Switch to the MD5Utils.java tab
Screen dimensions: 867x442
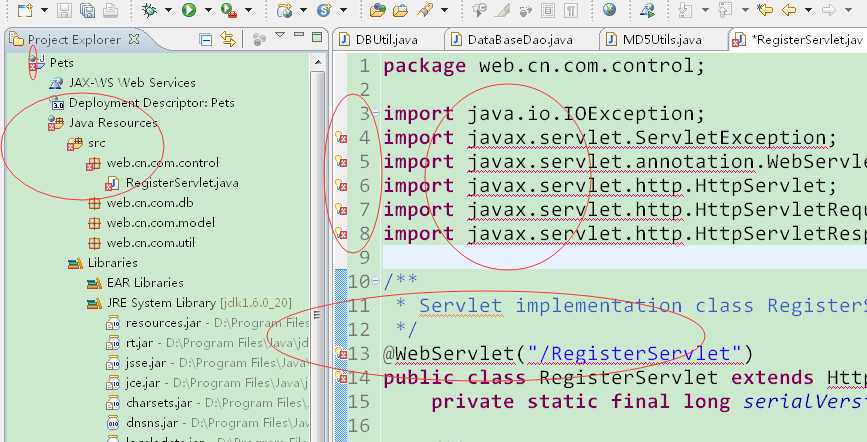662,40
